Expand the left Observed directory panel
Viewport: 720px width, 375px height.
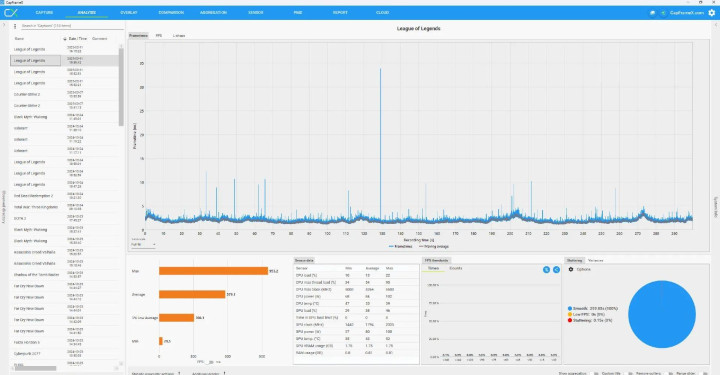point(4,25)
